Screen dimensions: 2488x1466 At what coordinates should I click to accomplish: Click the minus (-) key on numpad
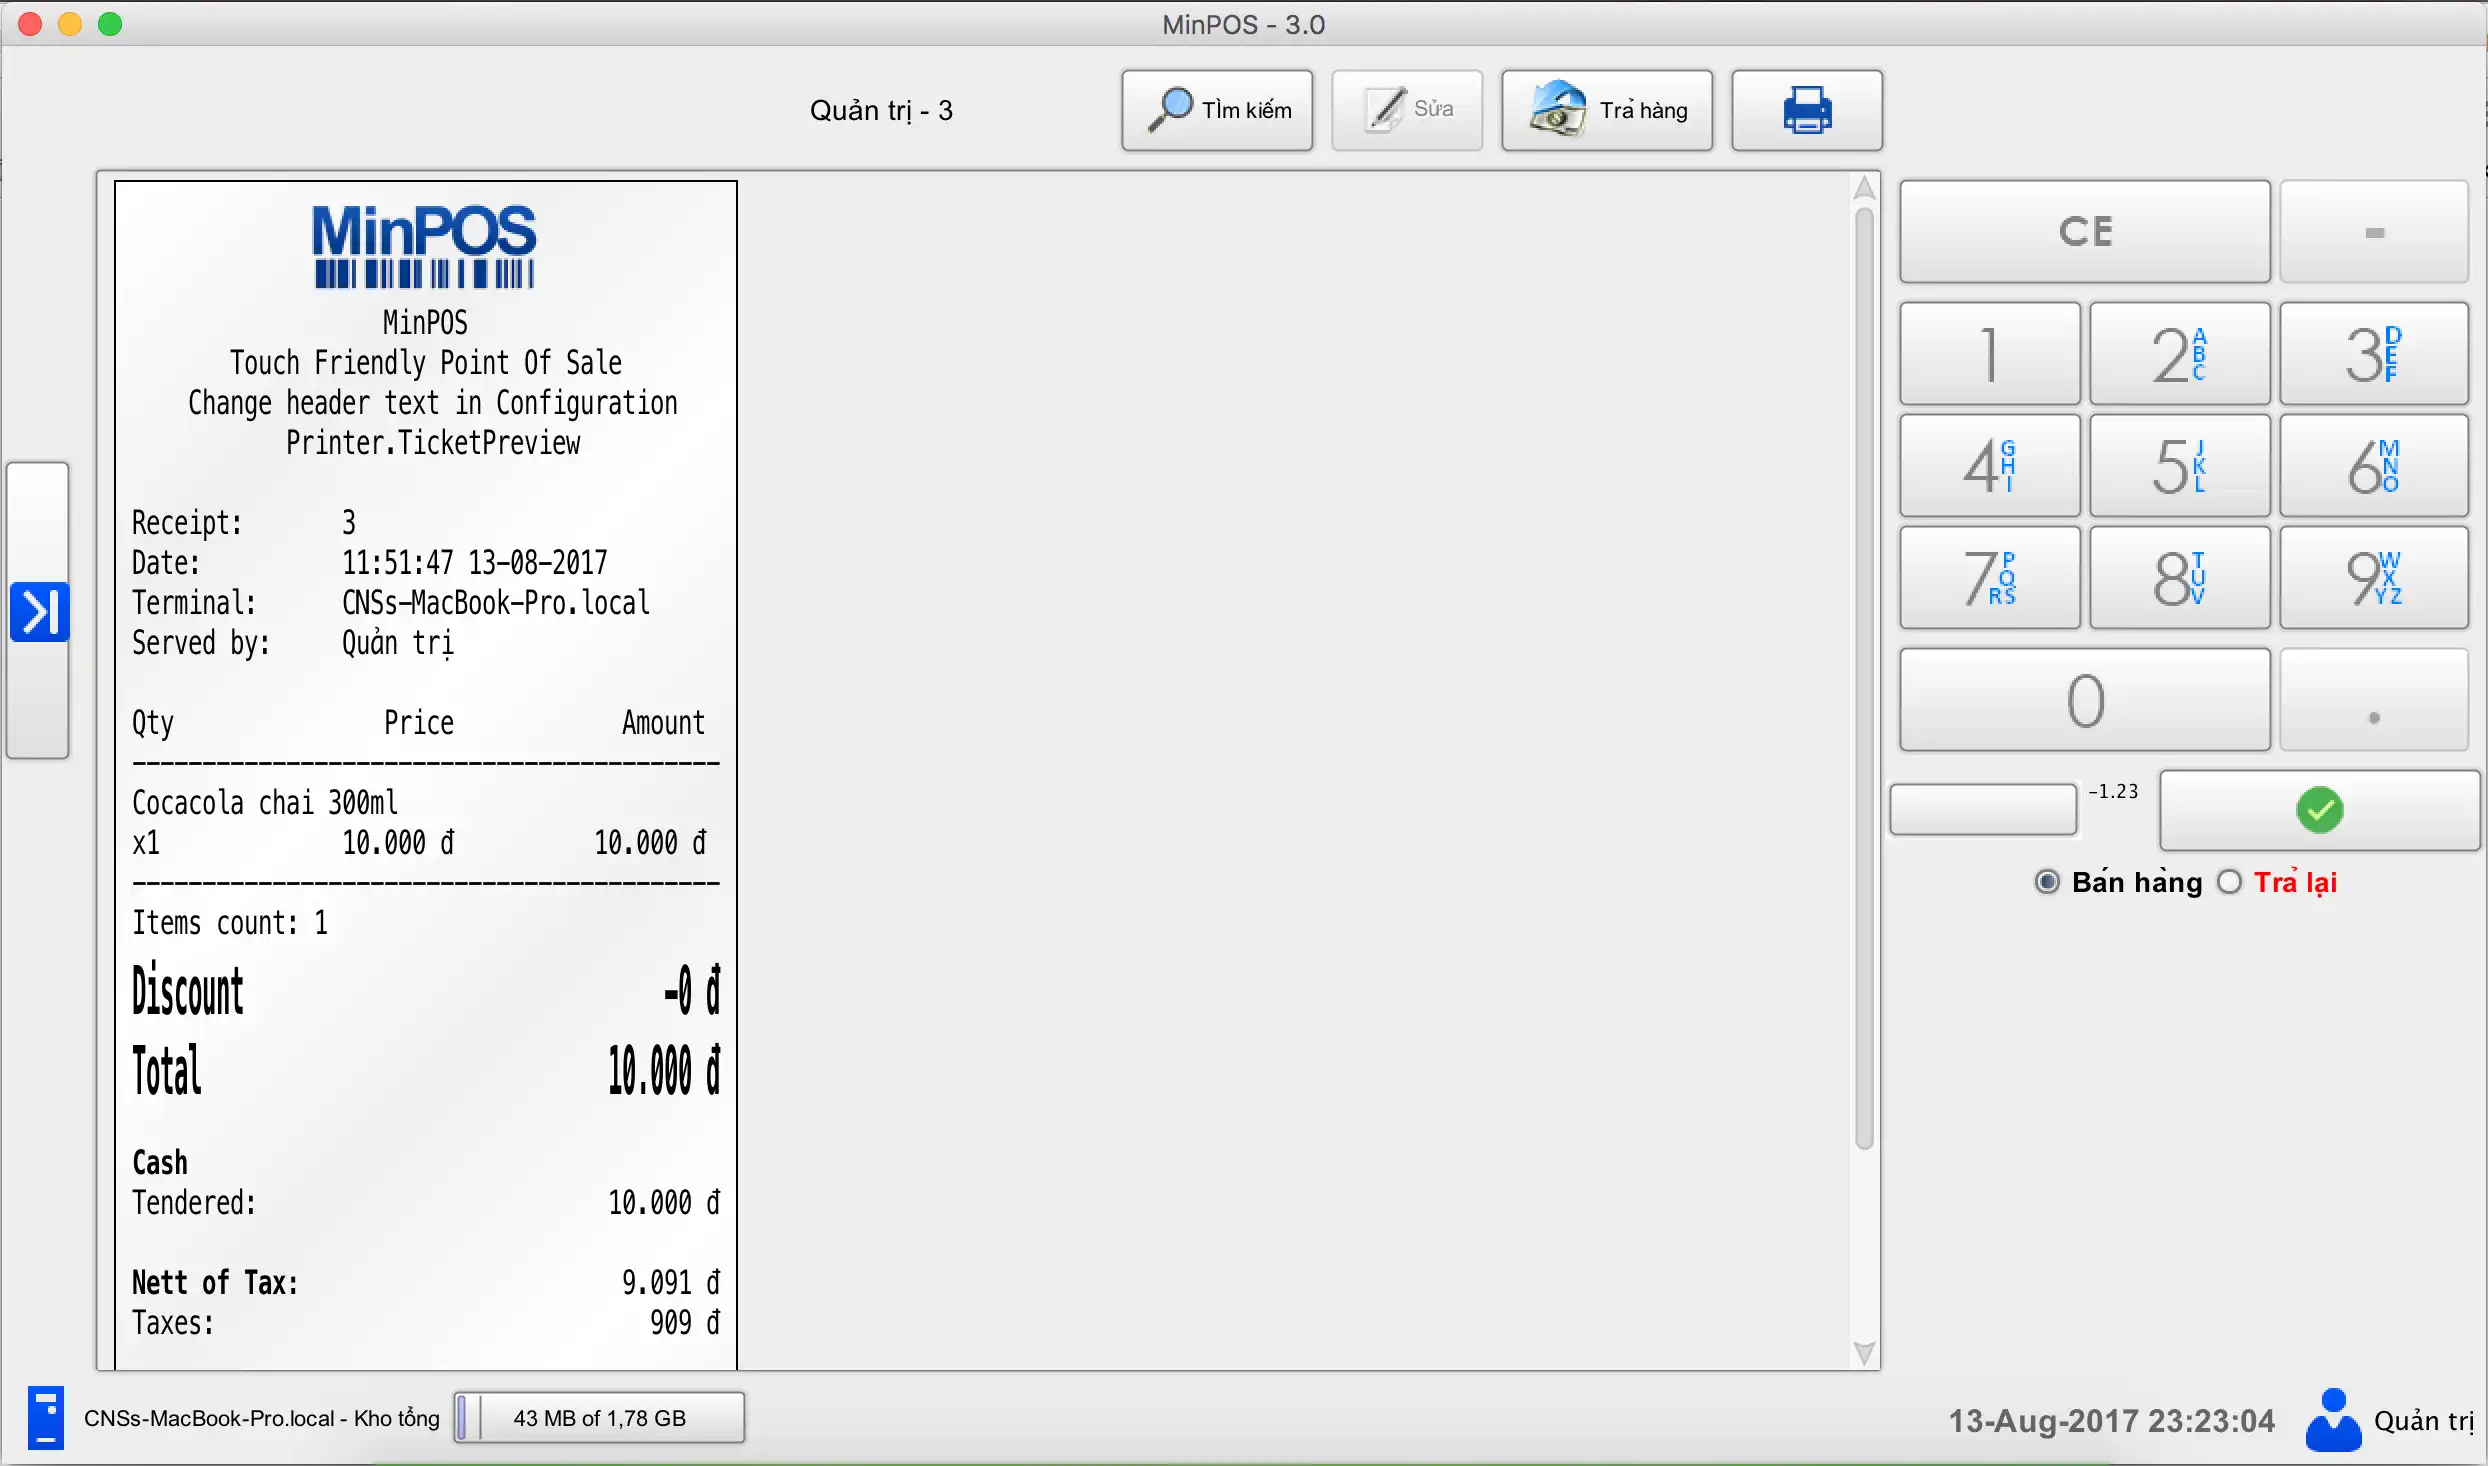(x=2376, y=230)
